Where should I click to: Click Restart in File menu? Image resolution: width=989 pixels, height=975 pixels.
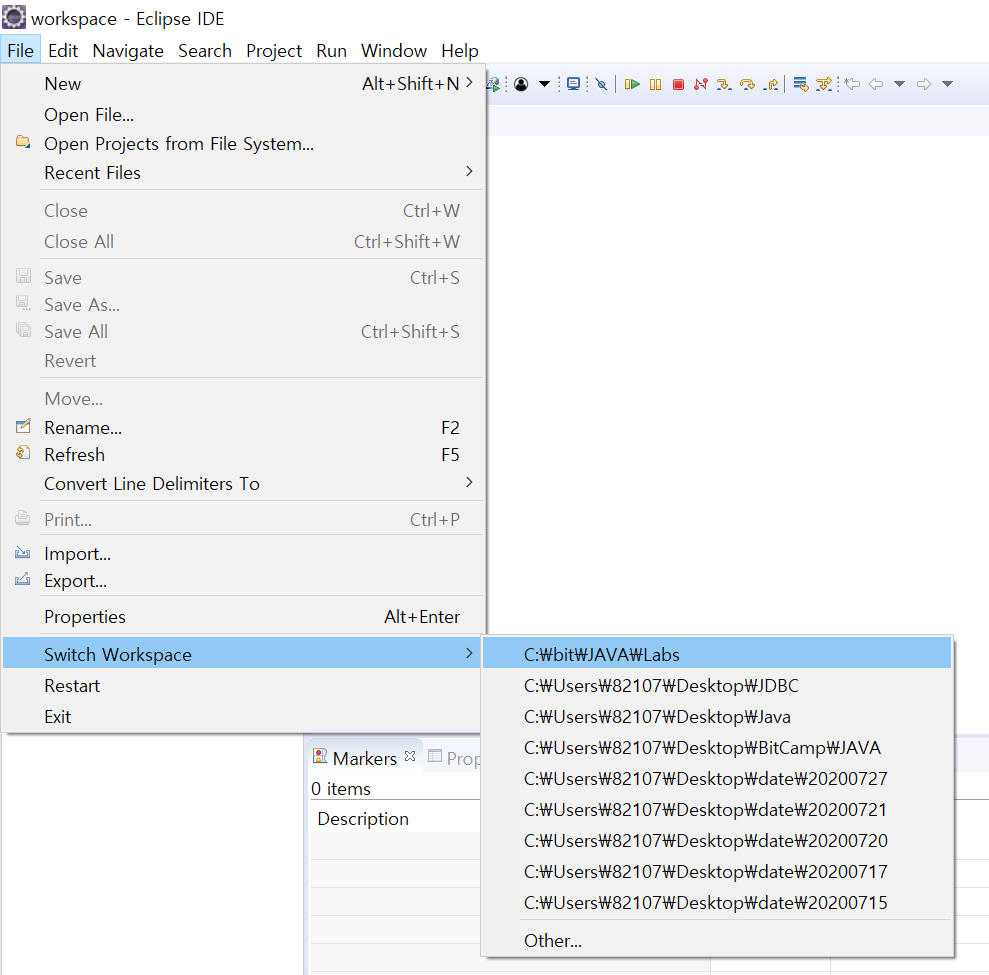tap(243, 686)
